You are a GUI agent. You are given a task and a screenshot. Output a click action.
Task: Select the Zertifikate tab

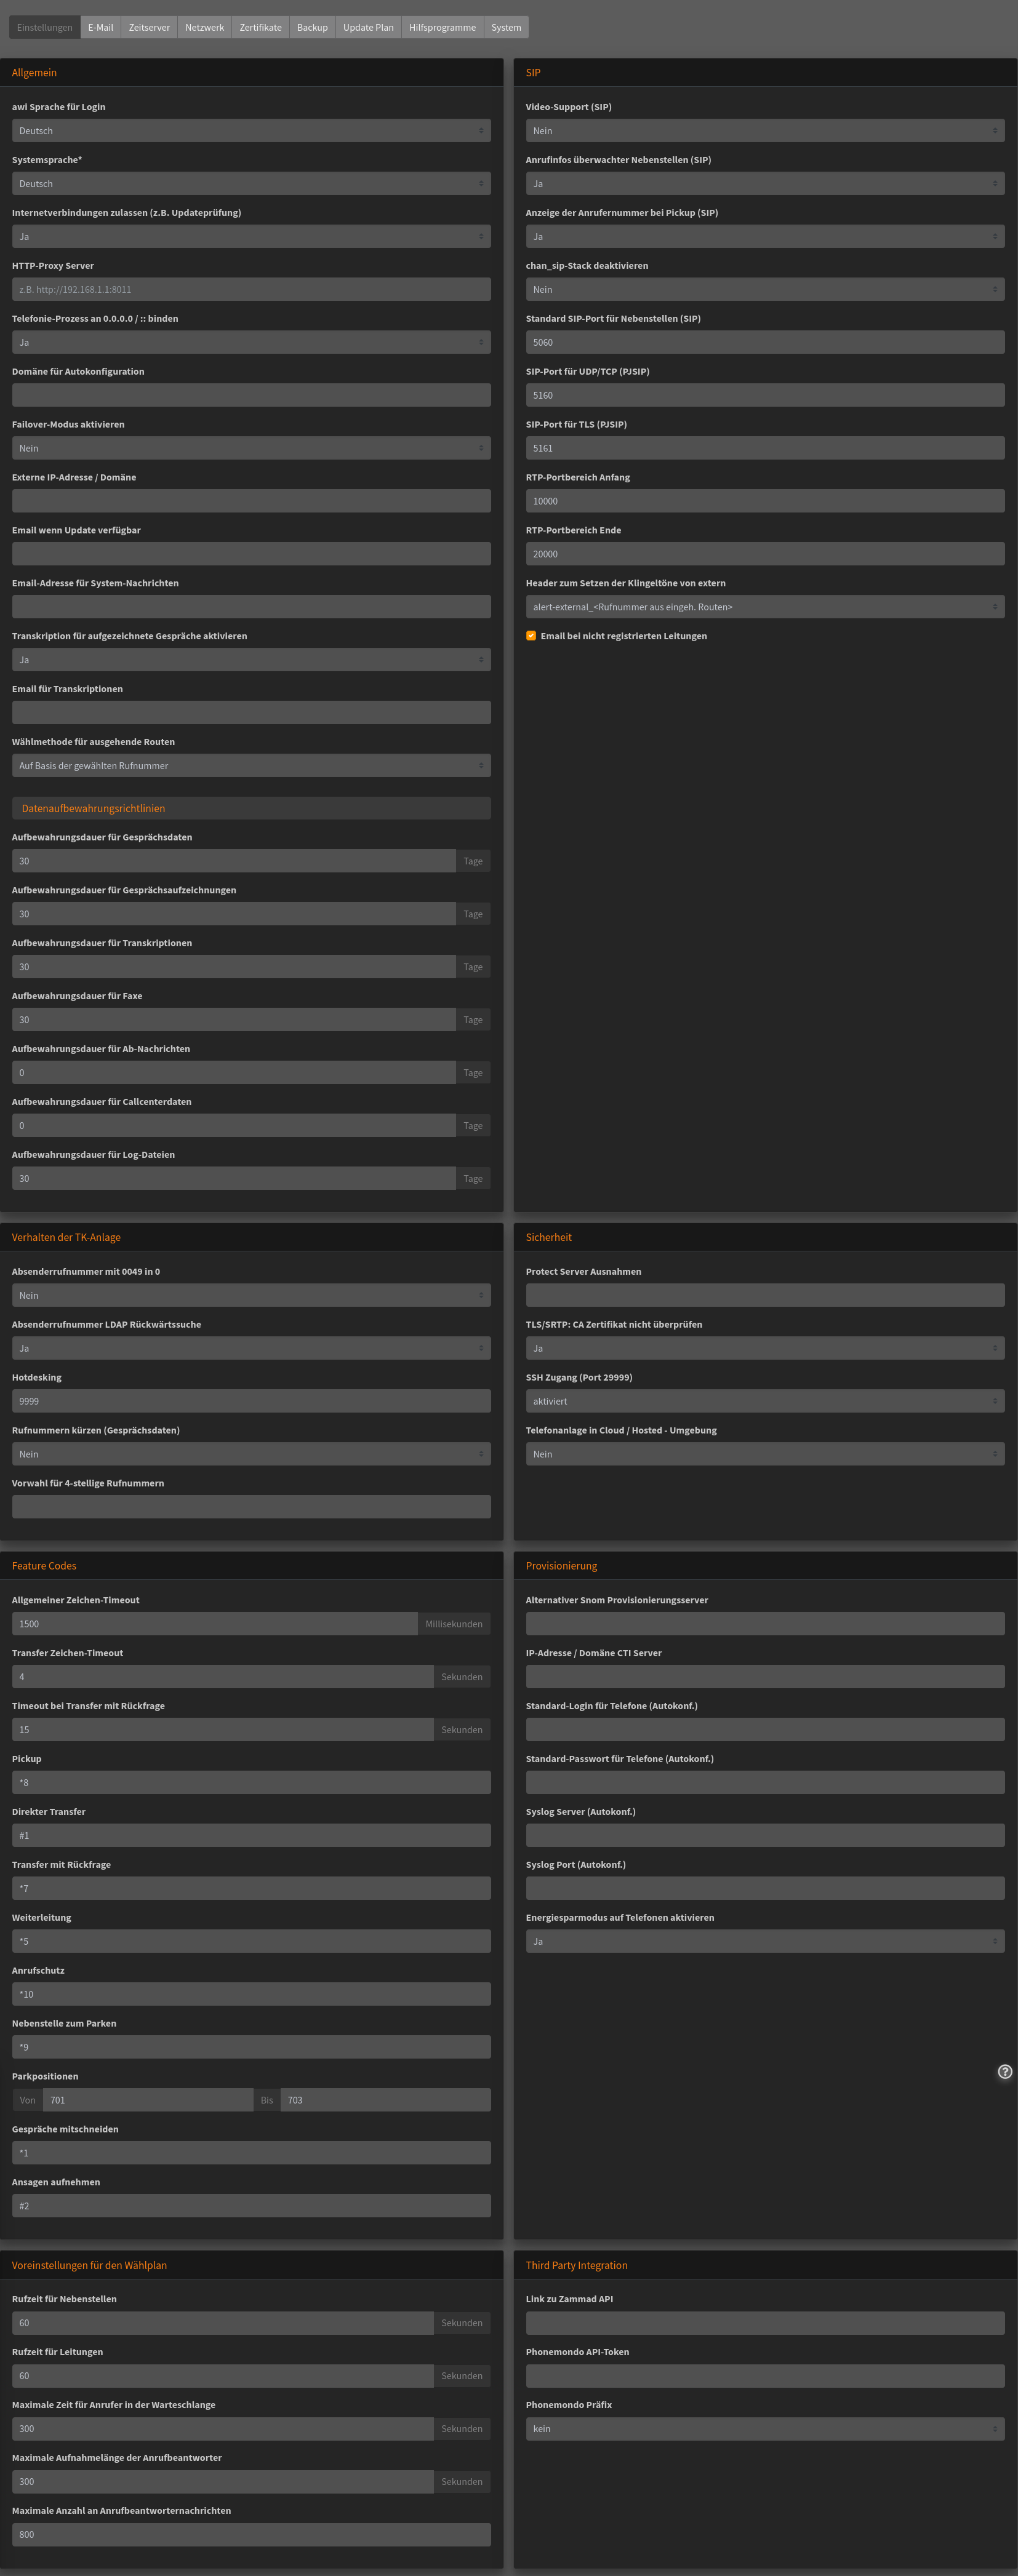click(260, 27)
